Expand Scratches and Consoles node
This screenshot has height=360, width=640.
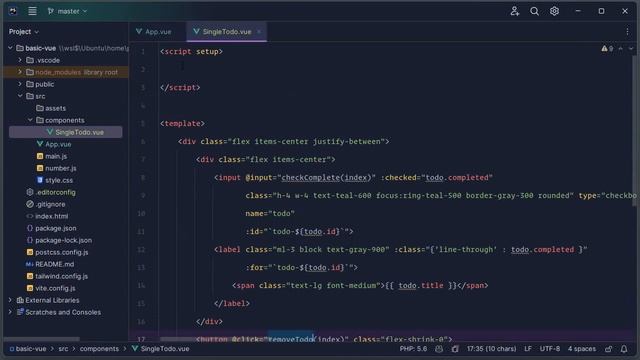[11, 312]
